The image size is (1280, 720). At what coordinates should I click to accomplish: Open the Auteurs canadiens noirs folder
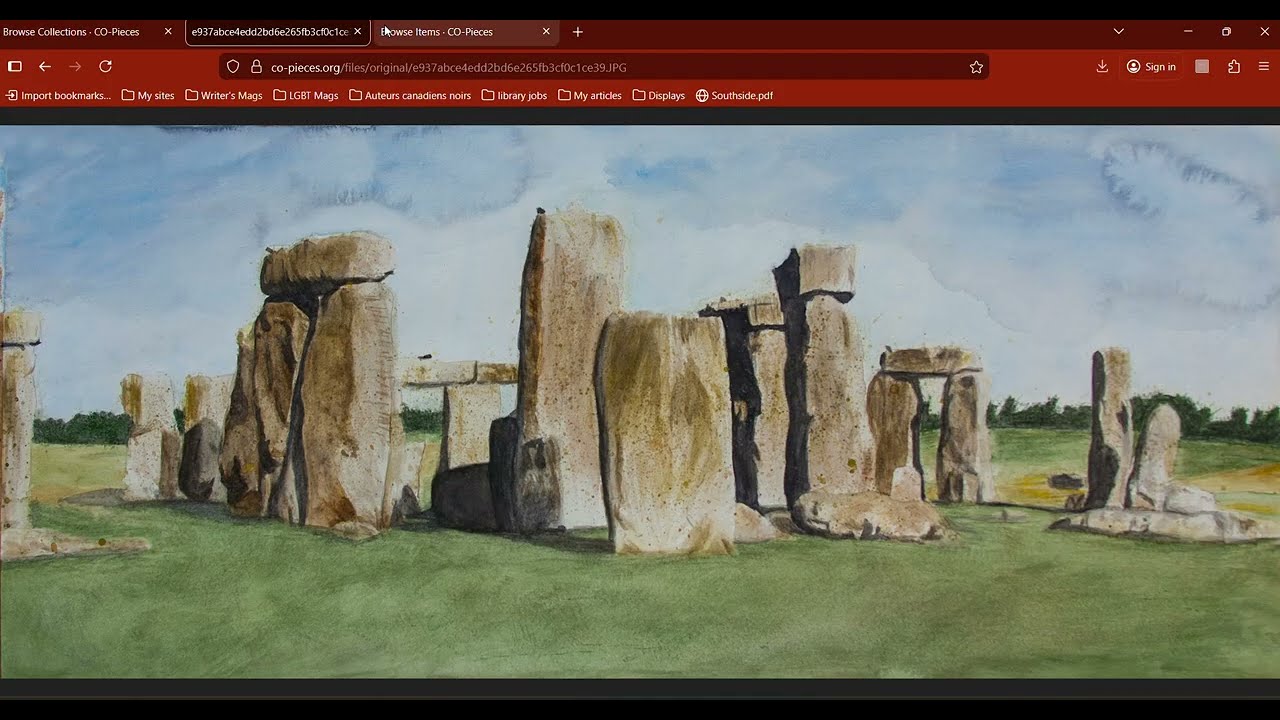click(410, 96)
